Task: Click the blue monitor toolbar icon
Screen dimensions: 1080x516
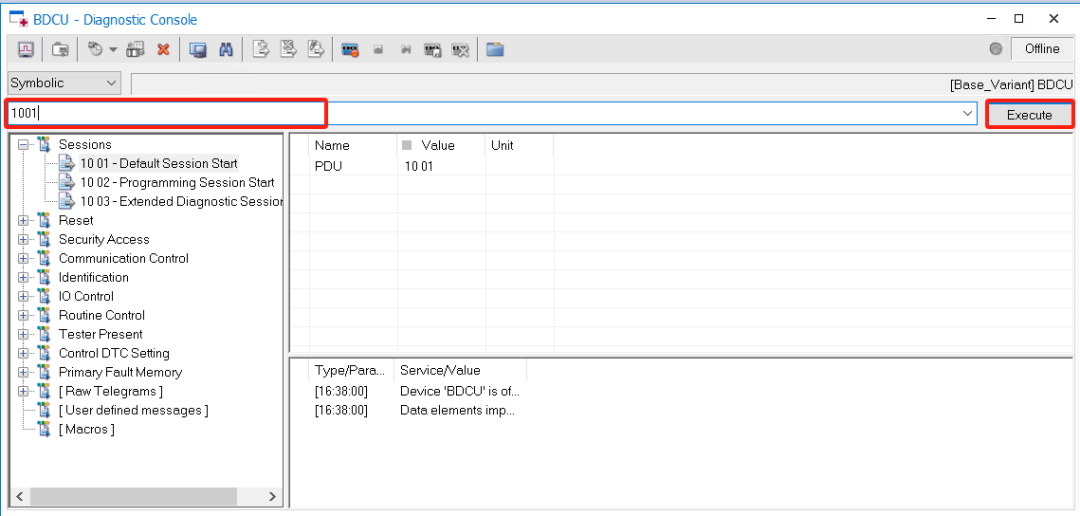Action: [198, 50]
